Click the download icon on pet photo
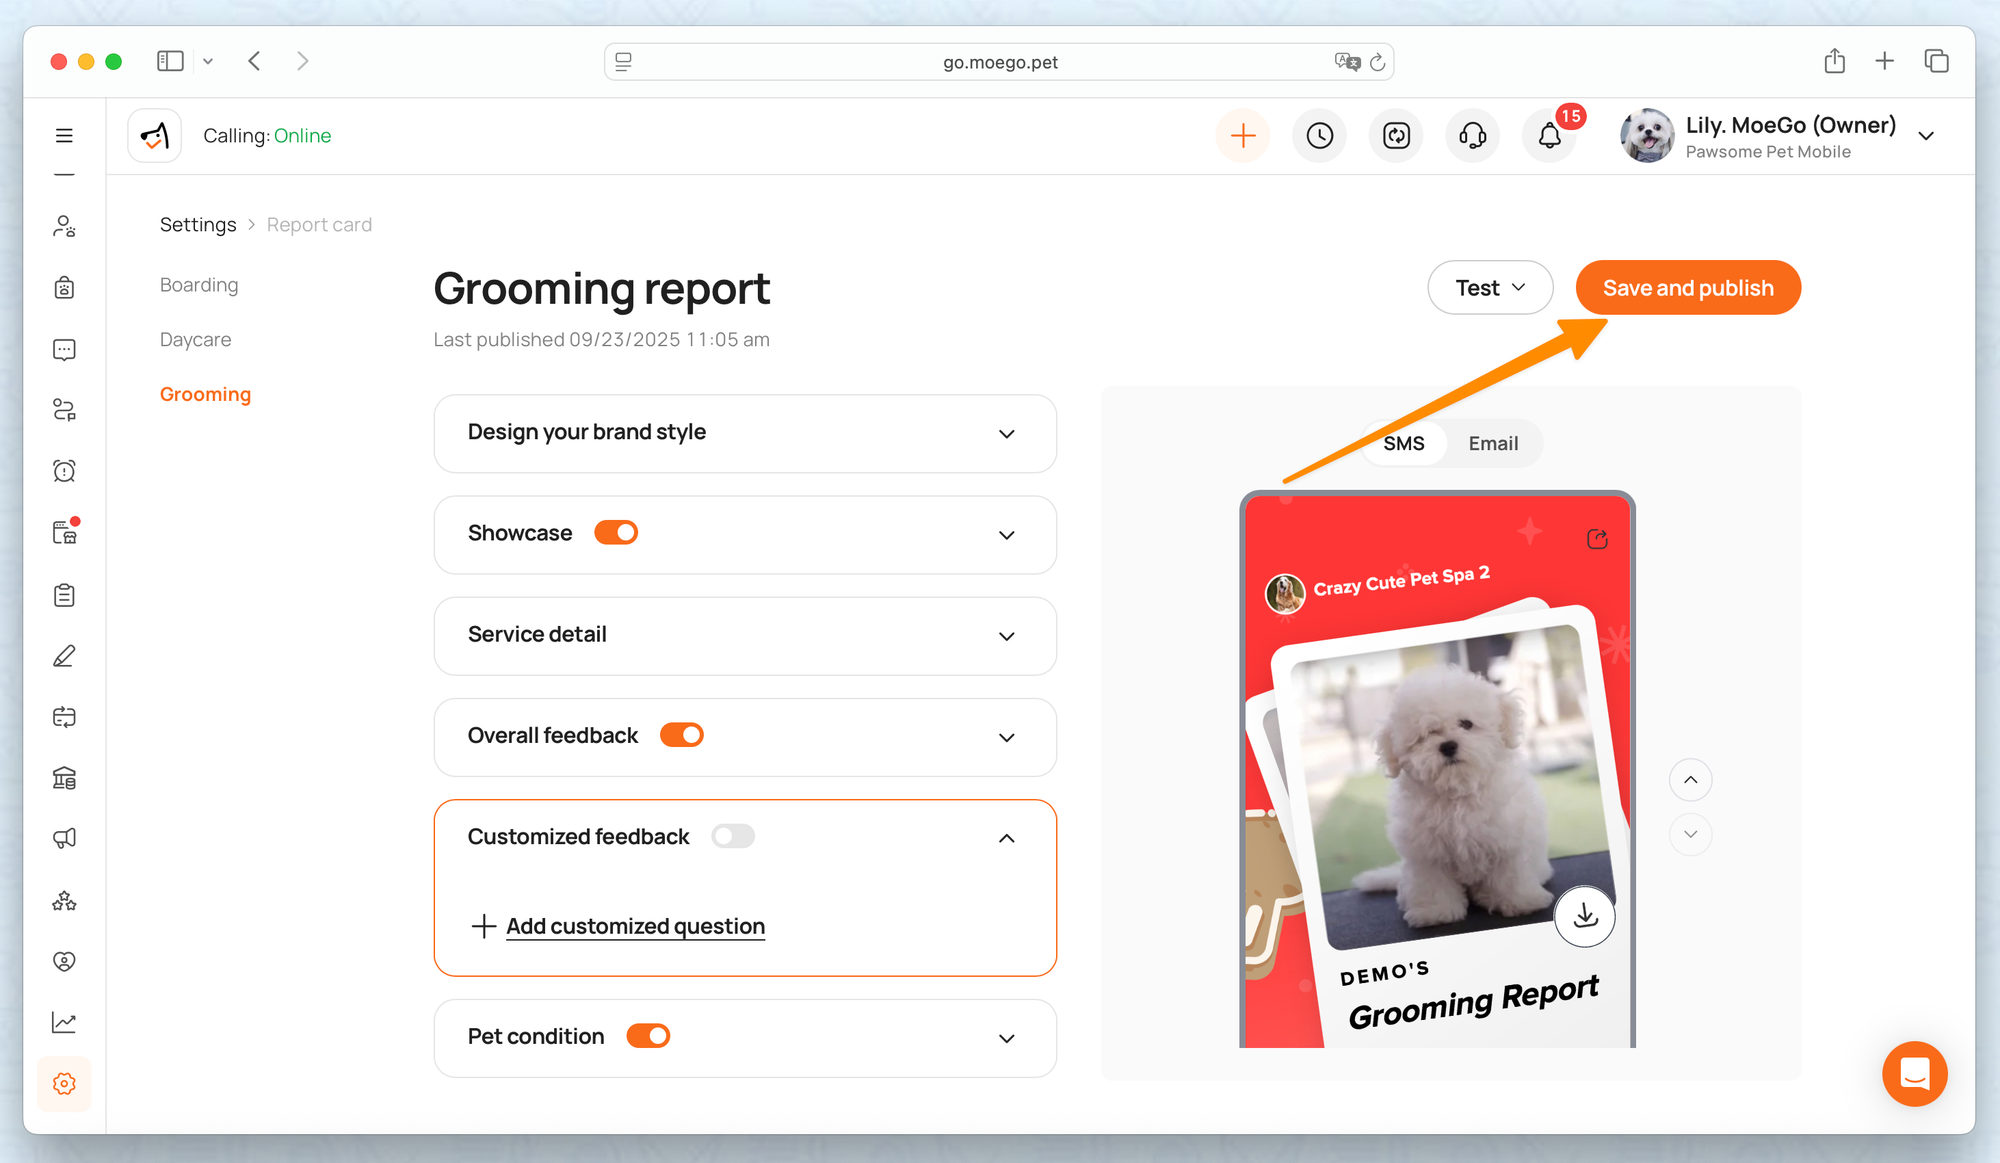The height and width of the screenshot is (1163, 2000). coord(1585,916)
